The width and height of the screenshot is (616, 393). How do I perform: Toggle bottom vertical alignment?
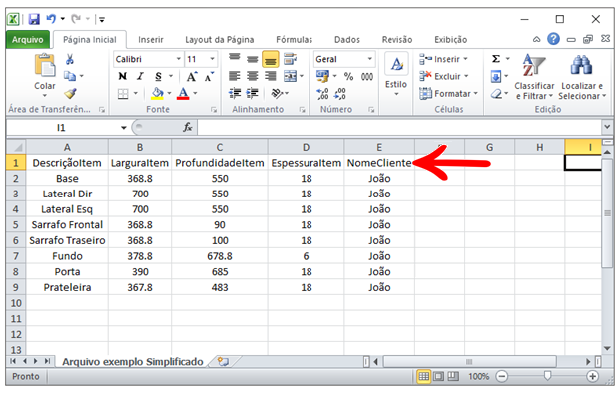[270, 59]
